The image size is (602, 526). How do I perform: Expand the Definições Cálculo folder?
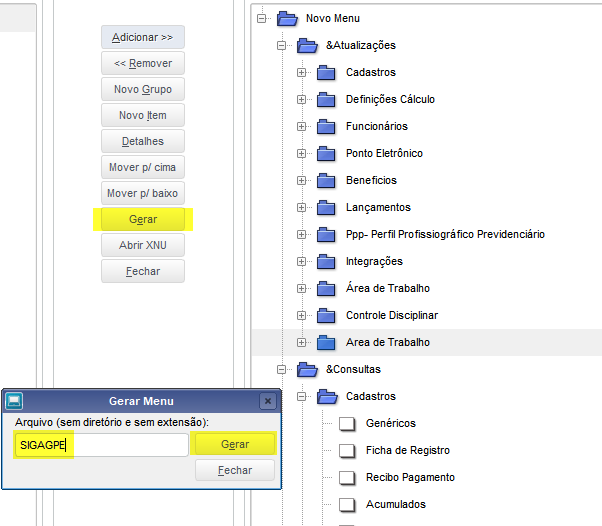pos(301,99)
